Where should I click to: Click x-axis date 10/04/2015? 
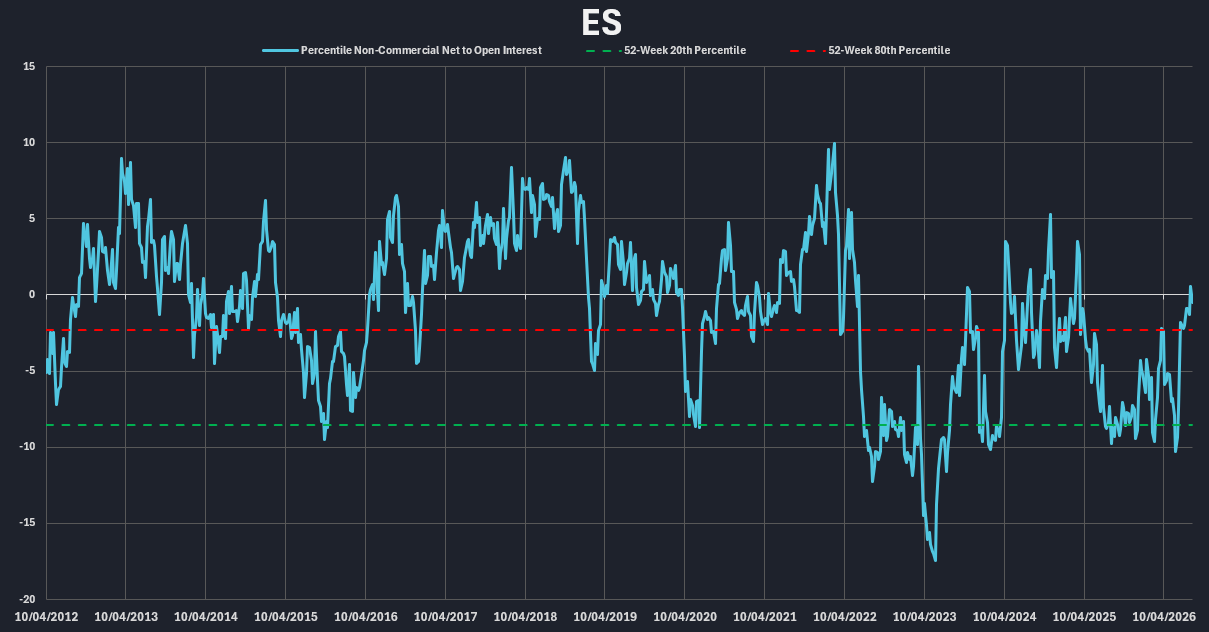[286, 617]
